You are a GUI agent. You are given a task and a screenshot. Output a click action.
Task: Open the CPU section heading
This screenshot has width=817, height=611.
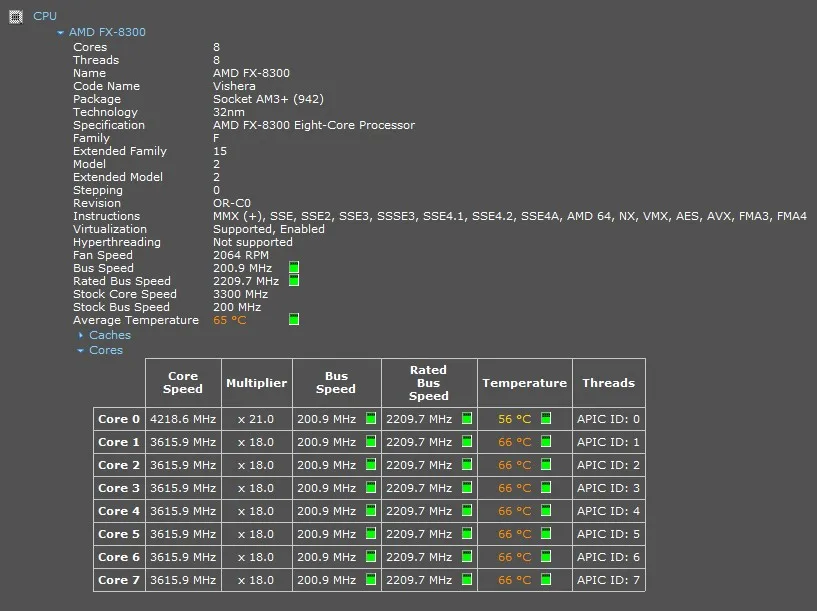coord(45,16)
